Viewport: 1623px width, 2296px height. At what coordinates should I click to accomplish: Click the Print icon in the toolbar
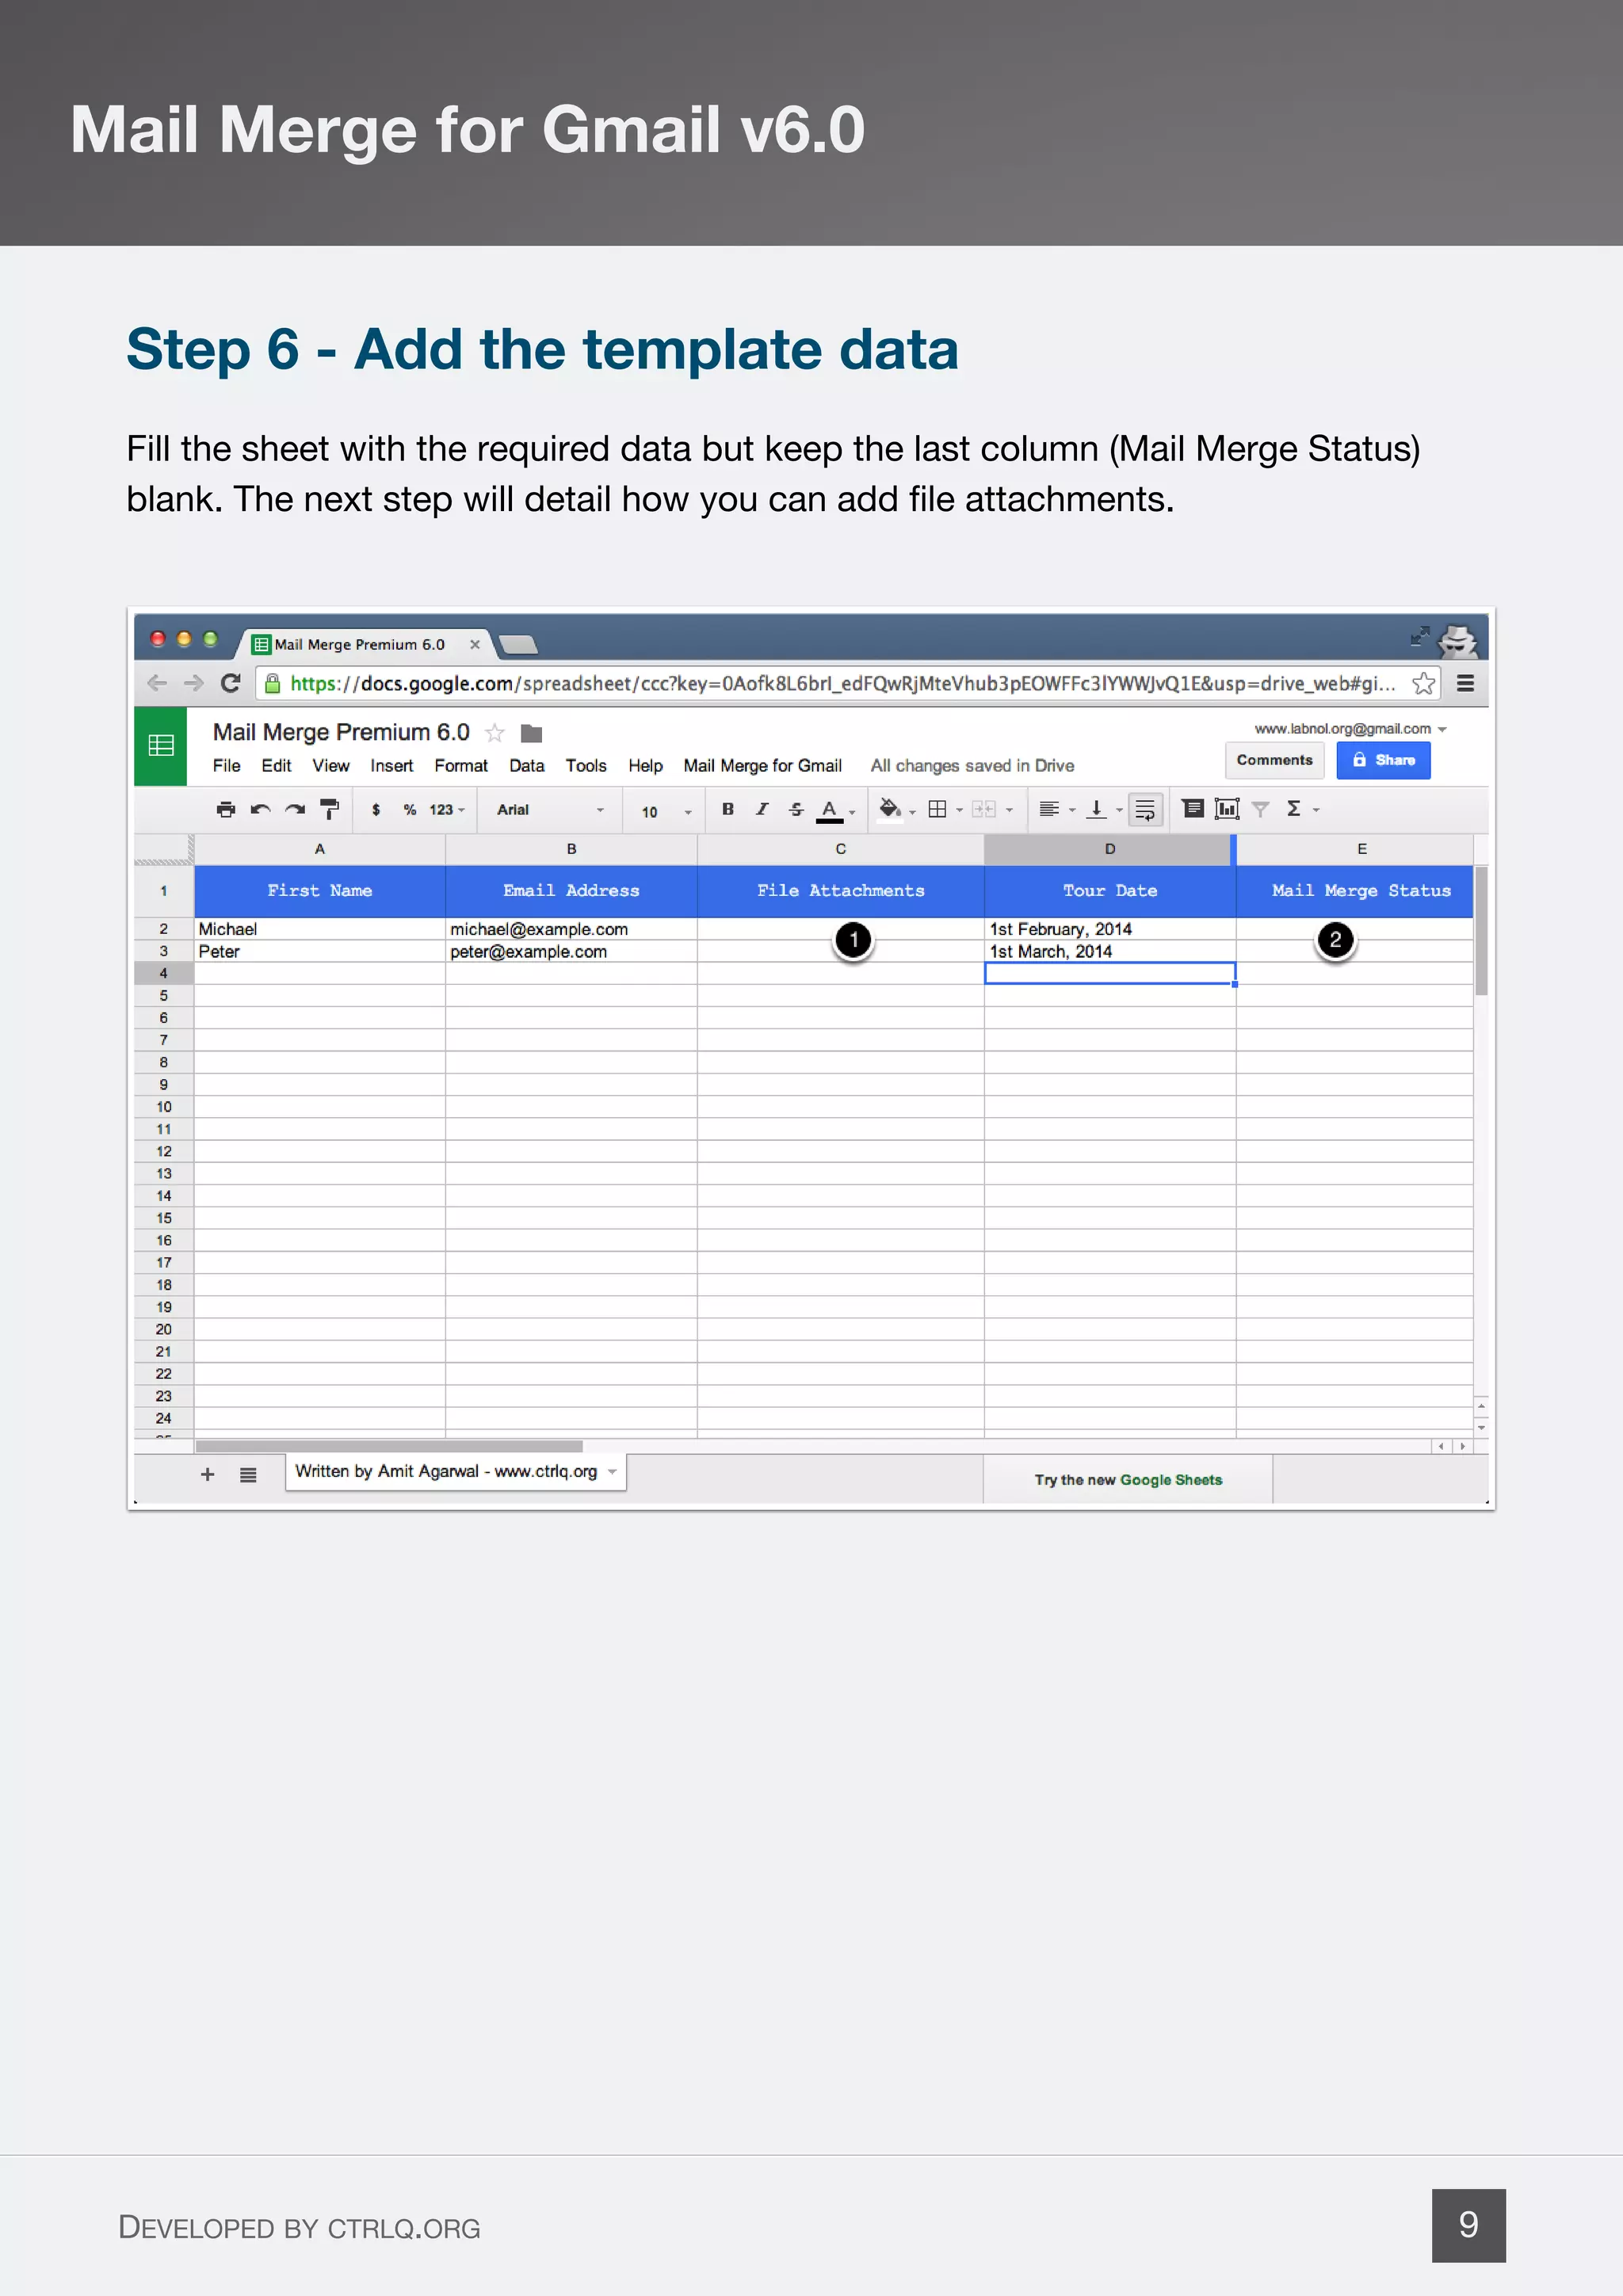(x=226, y=809)
